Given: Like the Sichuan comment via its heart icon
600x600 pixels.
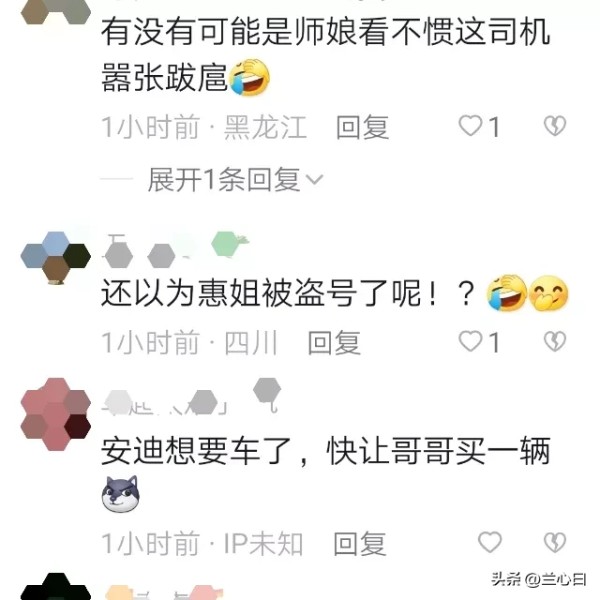Looking at the screenshot, I should (470, 341).
